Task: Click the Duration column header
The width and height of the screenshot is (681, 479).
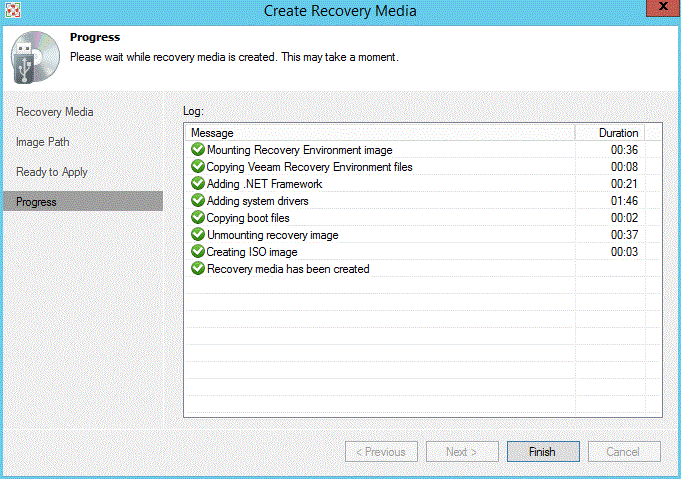Action: [617, 133]
